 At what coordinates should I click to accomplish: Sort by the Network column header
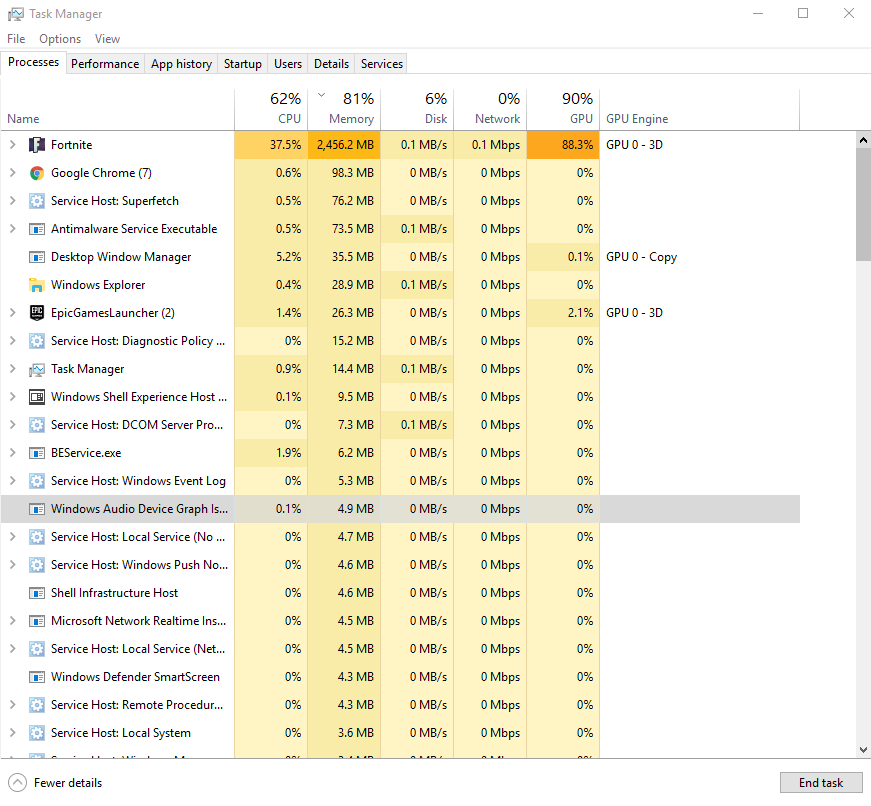click(490, 109)
